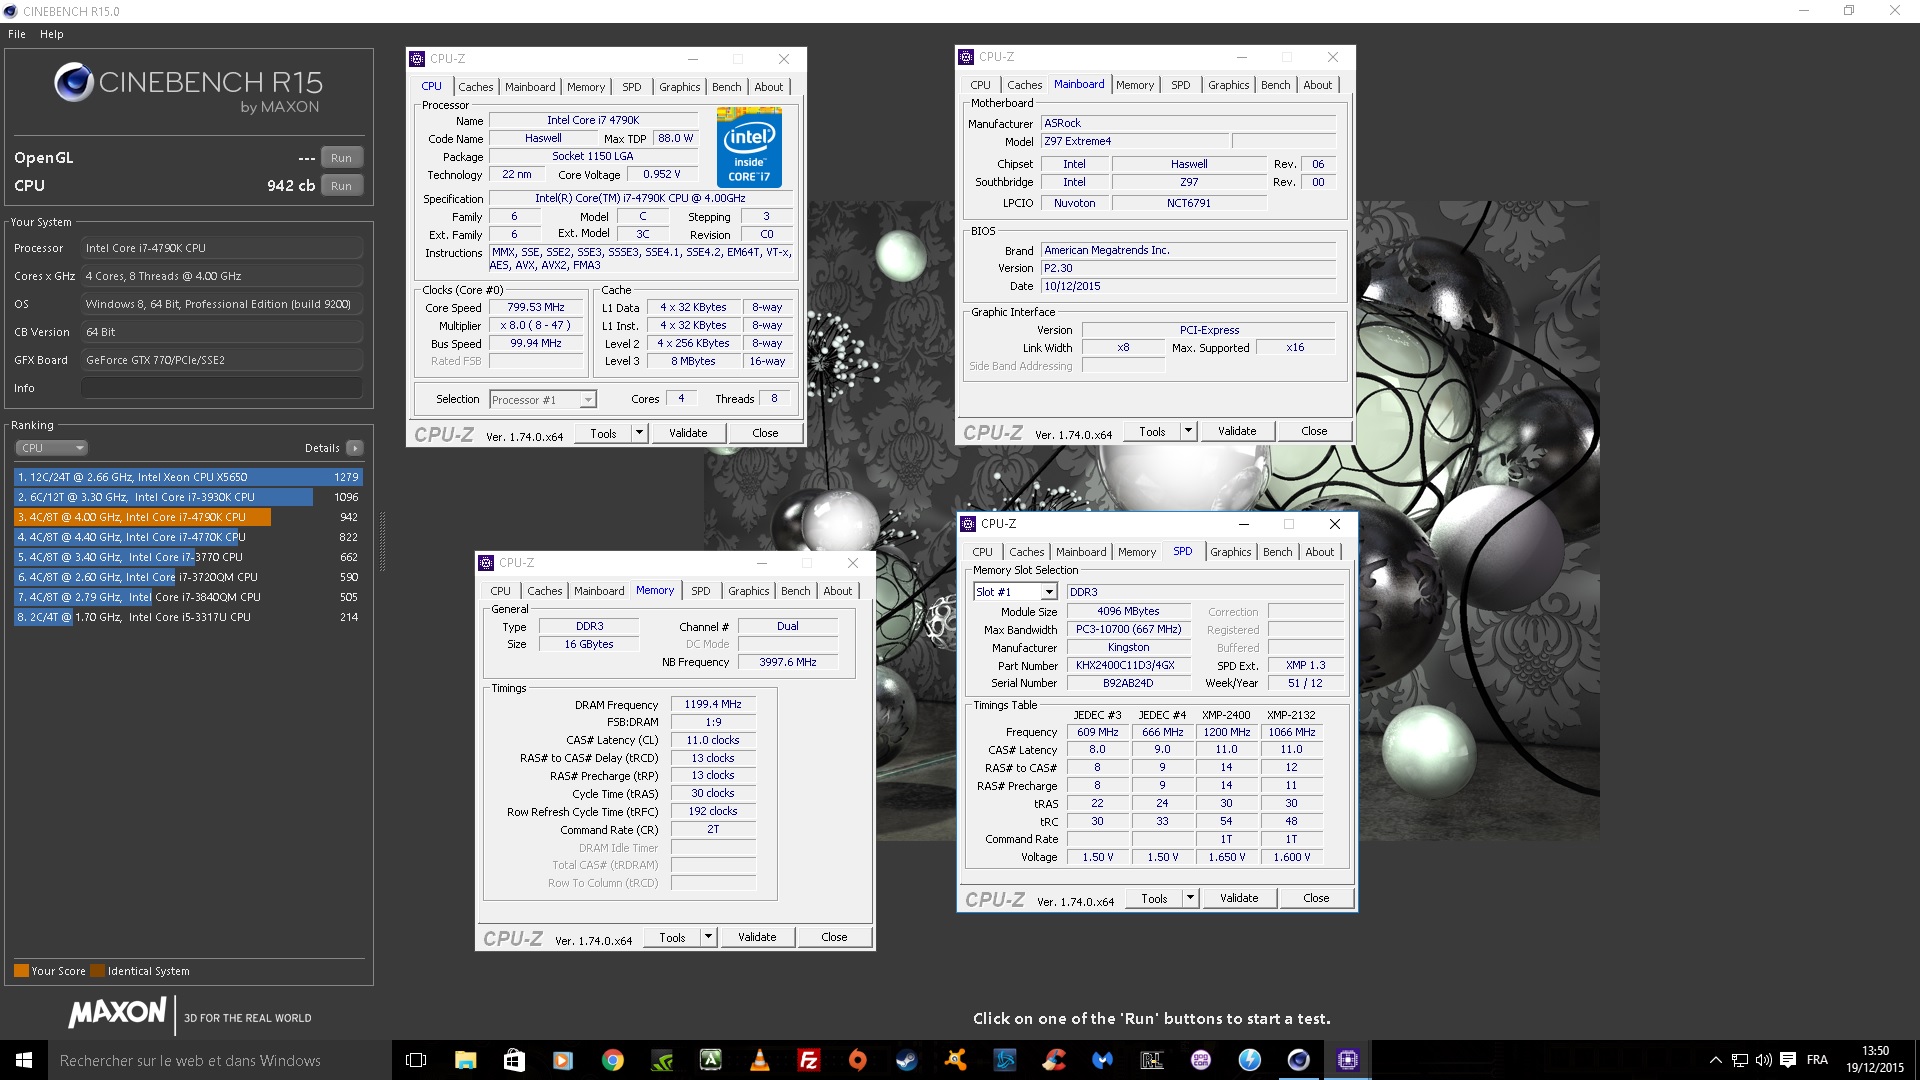Open NVIDIA GeForce Experience taskbar icon

pyautogui.click(x=661, y=1060)
